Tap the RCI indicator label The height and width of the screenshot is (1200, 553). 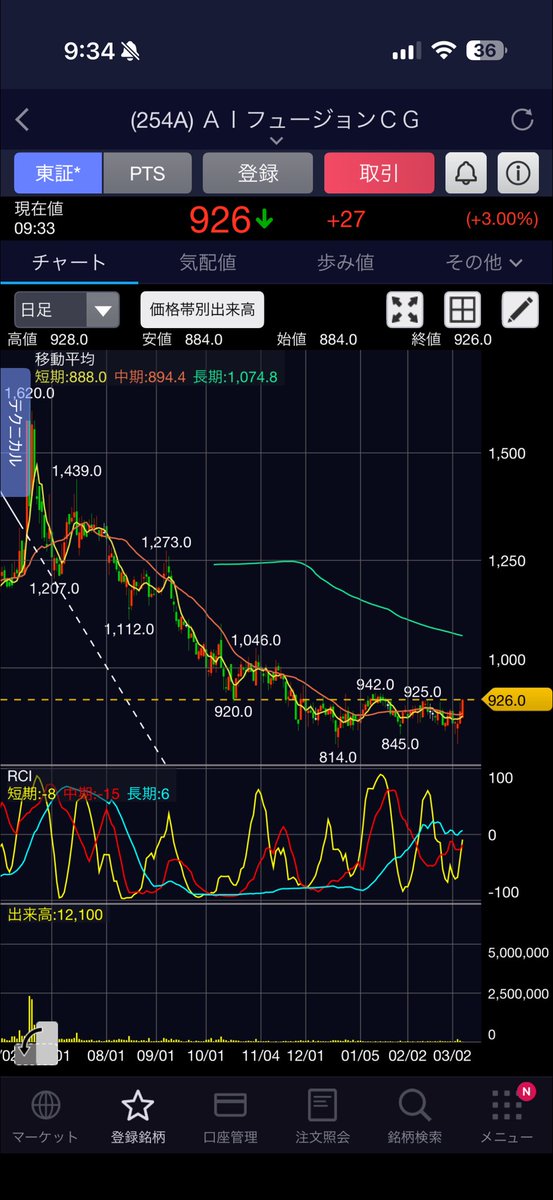click(x=19, y=776)
